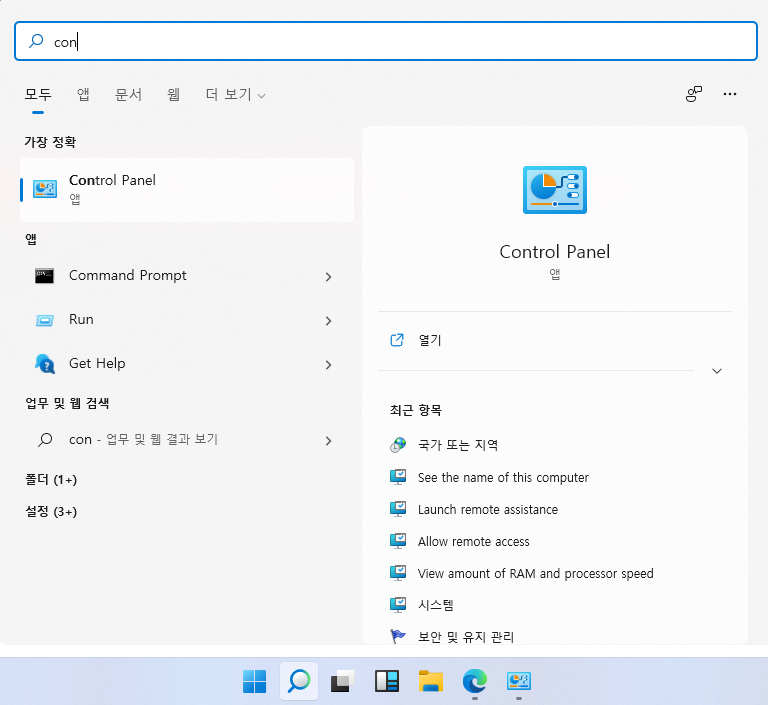This screenshot has width=768, height=705.
Task: Click the open external icon beside 열기
Action: click(397, 340)
